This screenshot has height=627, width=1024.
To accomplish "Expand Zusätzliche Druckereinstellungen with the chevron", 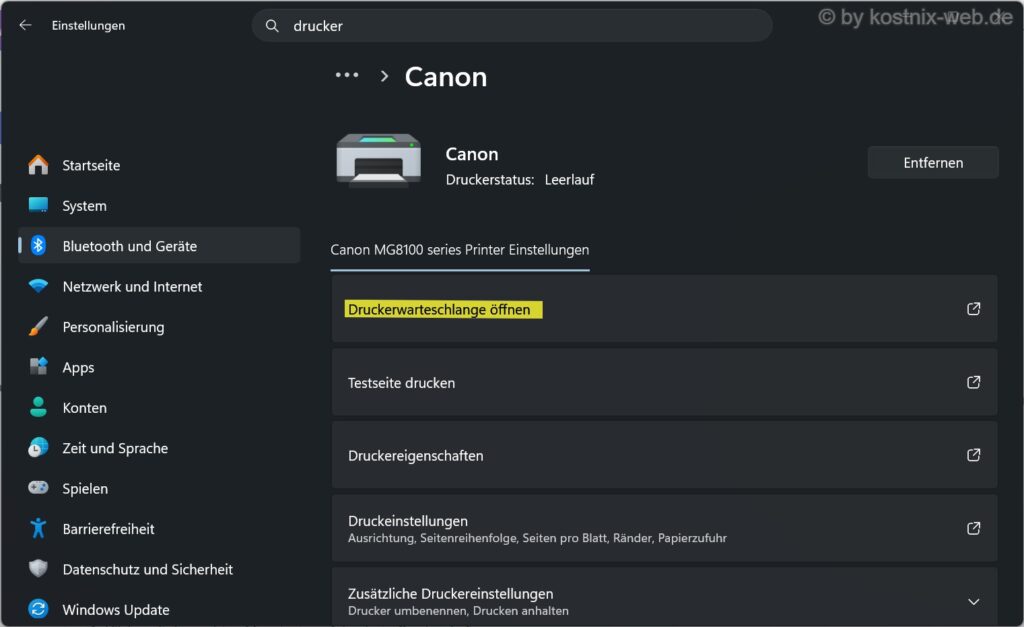I will coord(974,602).
